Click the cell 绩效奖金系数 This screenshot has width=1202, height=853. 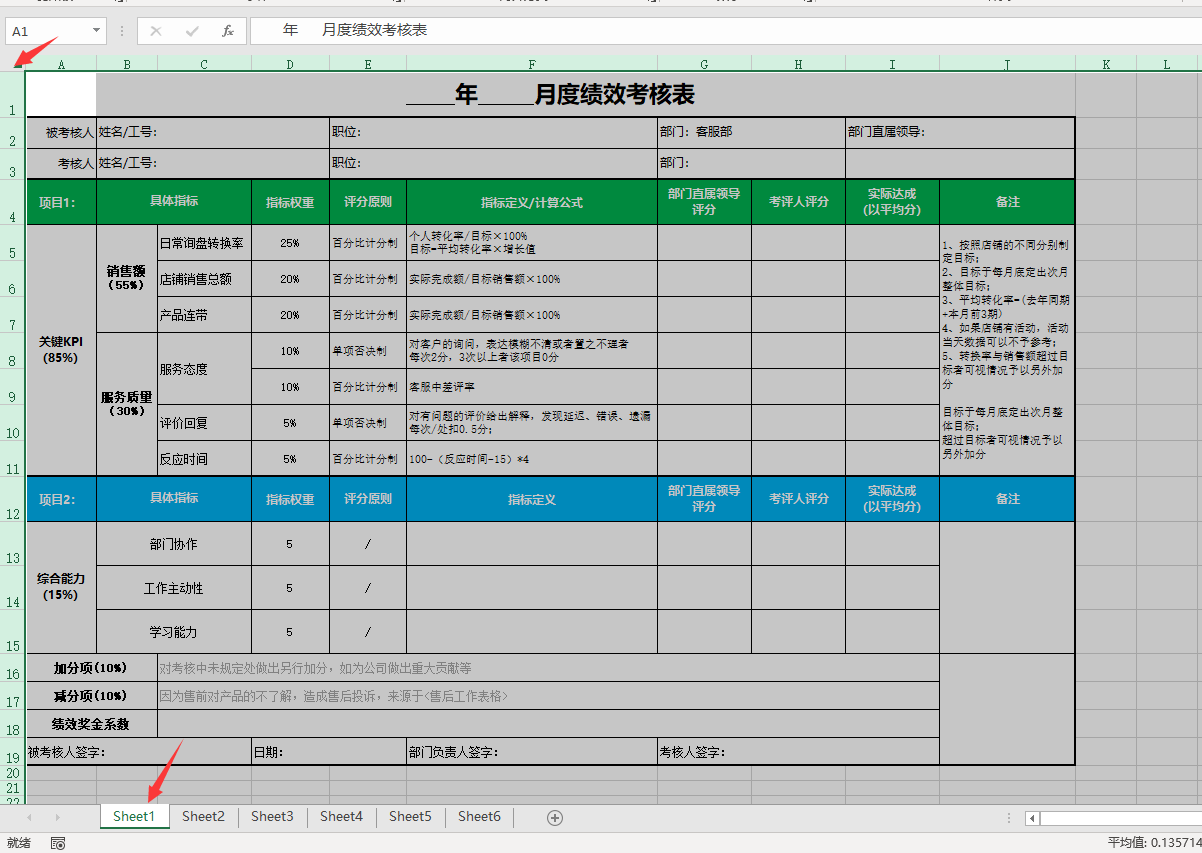pyautogui.click(x=92, y=724)
